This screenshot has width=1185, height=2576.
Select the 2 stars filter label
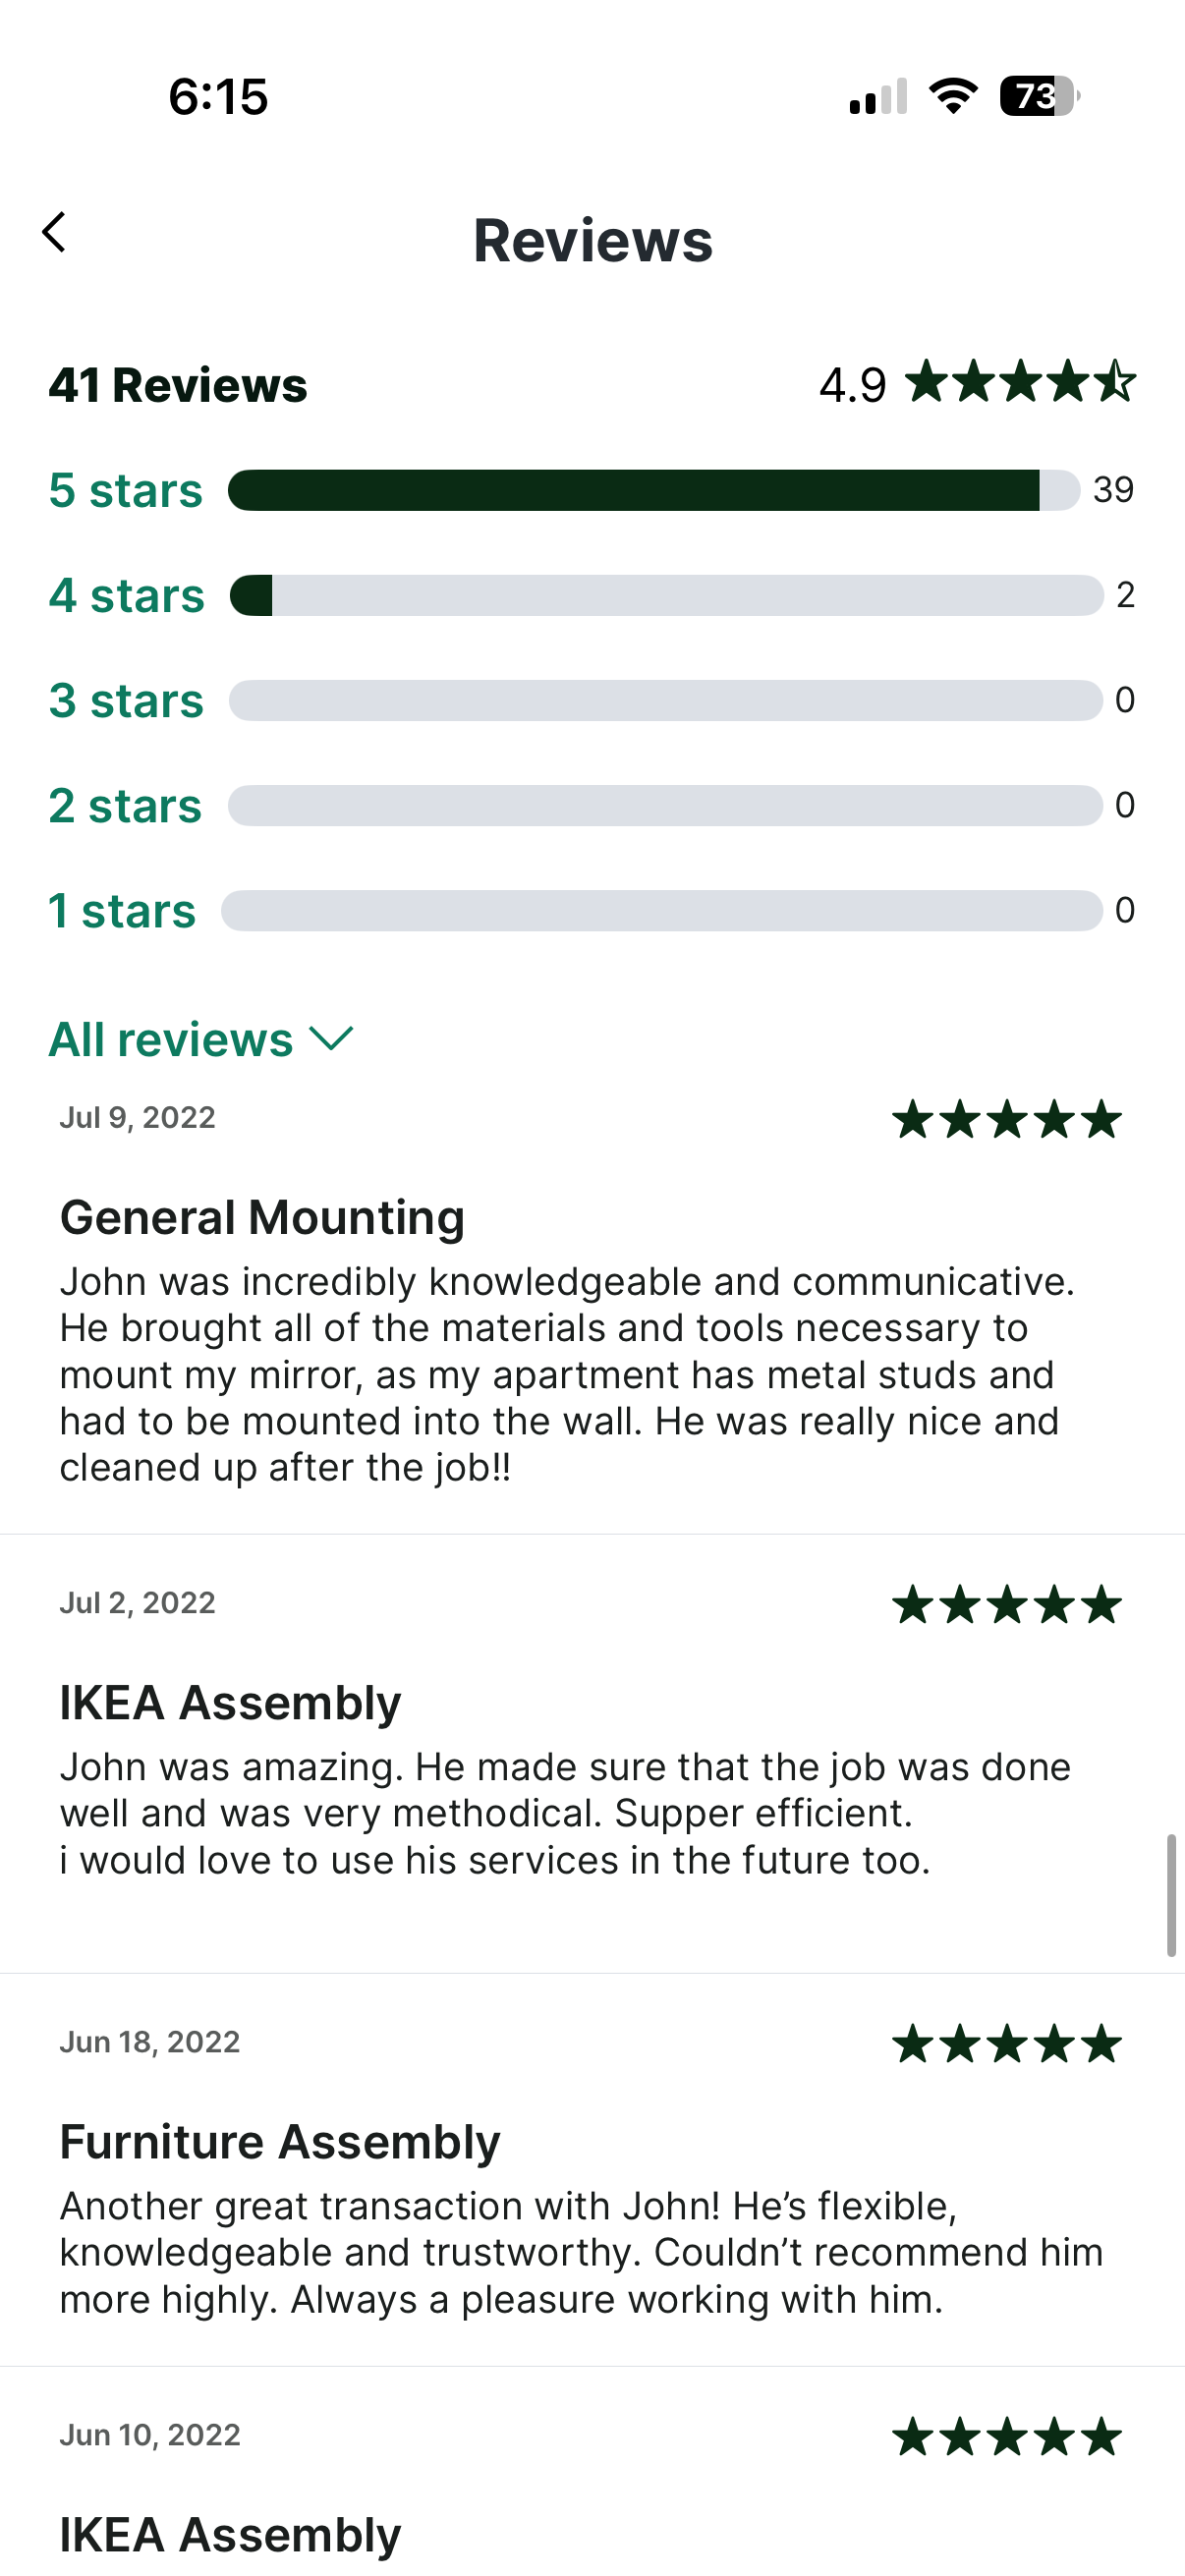pos(125,805)
